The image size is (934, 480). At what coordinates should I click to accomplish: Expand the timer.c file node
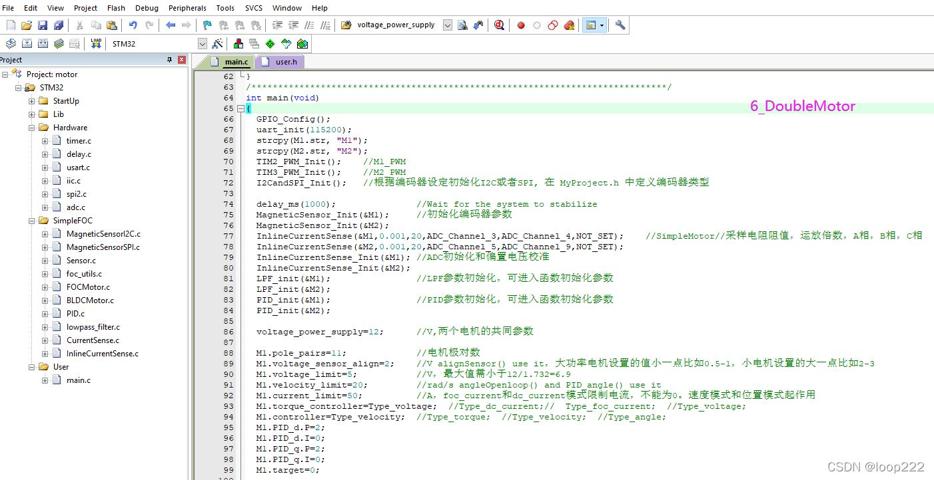pyautogui.click(x=45, y=141)
